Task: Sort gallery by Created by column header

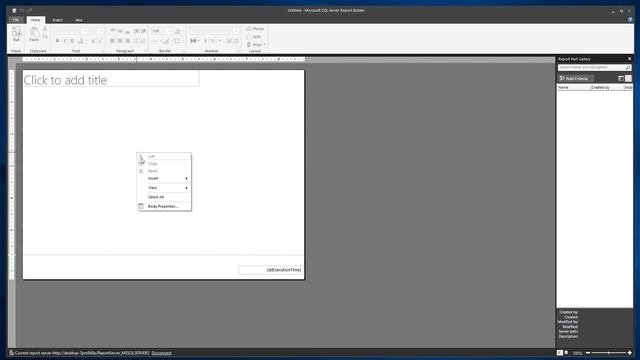Action: (607, 87)
